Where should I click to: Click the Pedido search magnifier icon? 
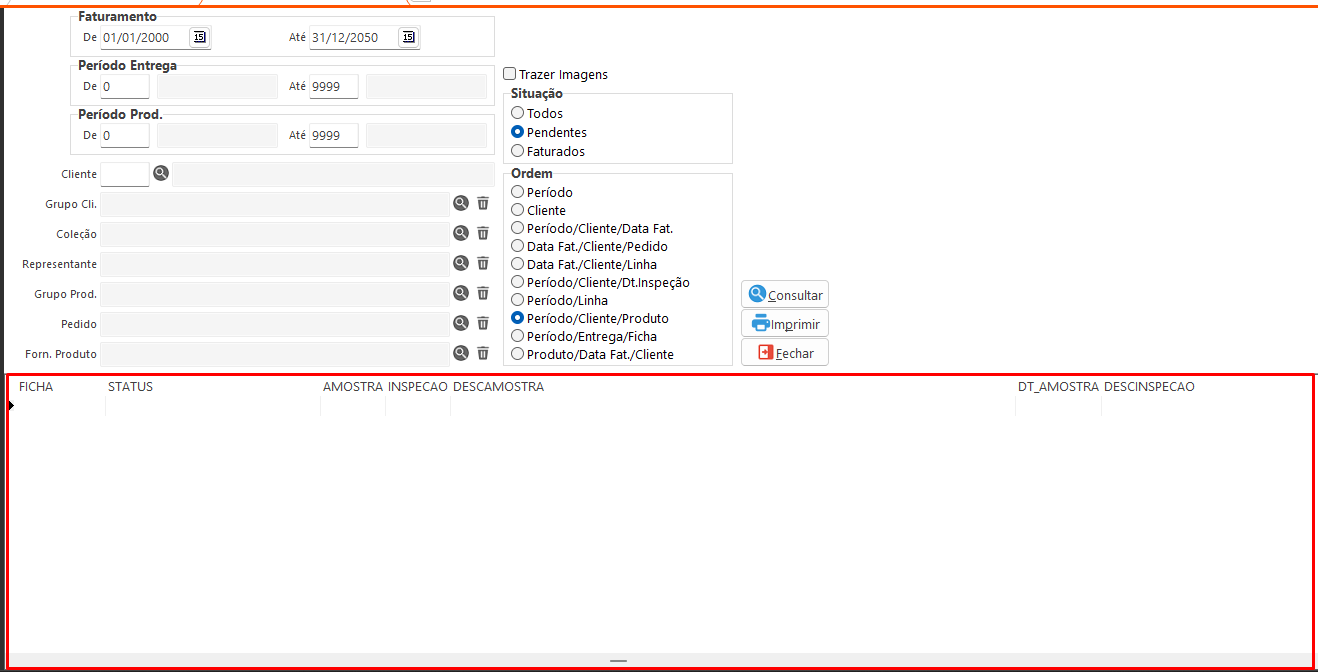point(461,323)
